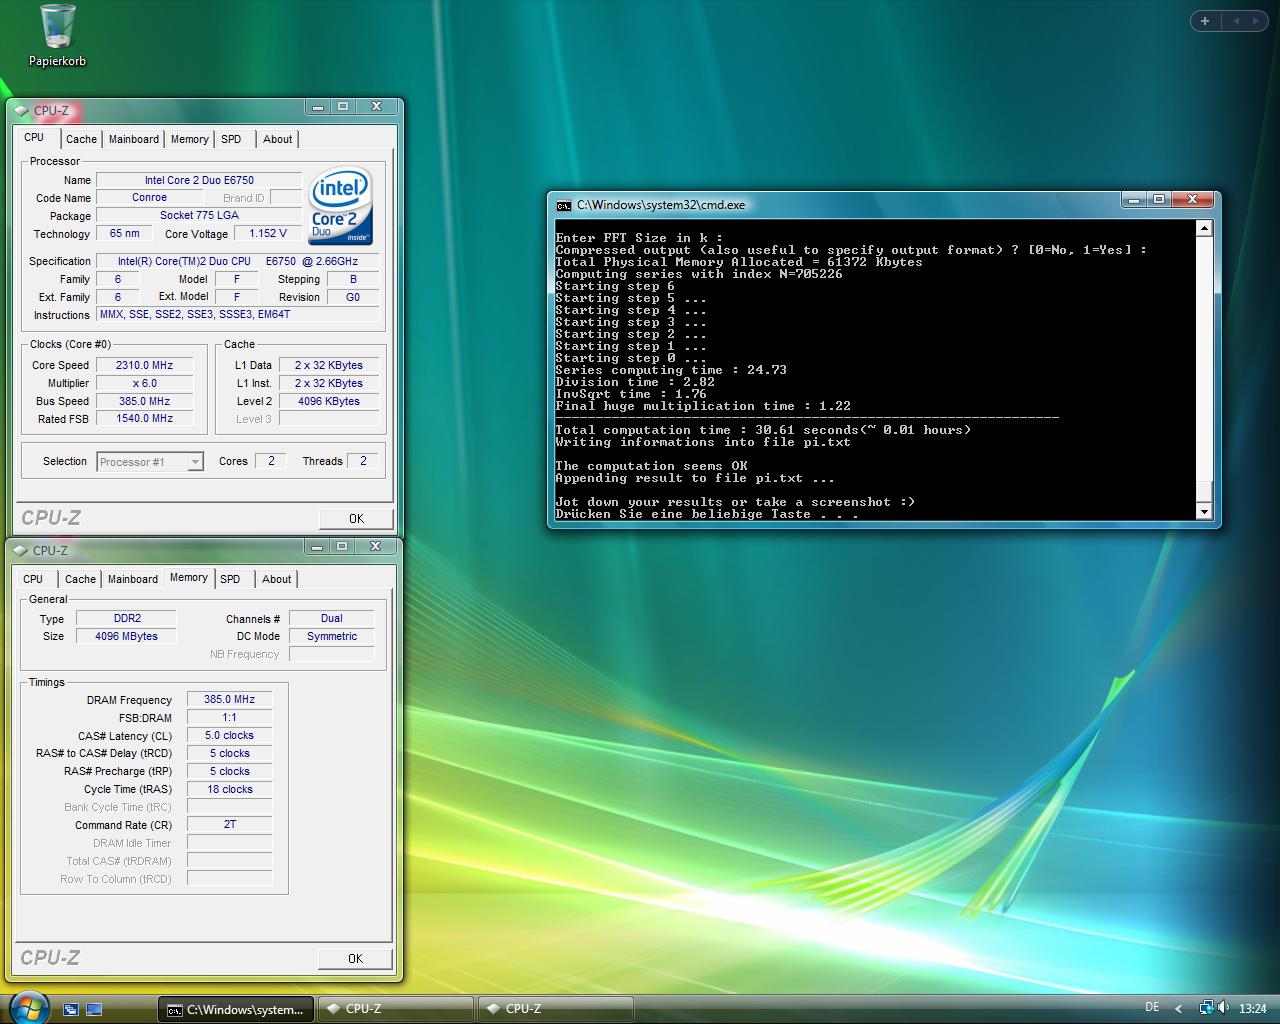The width and height of the screenshot is (1280, 1024).
Task: Activate the first CPU-Z taskbar button
Action: click(x=396, y=1010)
